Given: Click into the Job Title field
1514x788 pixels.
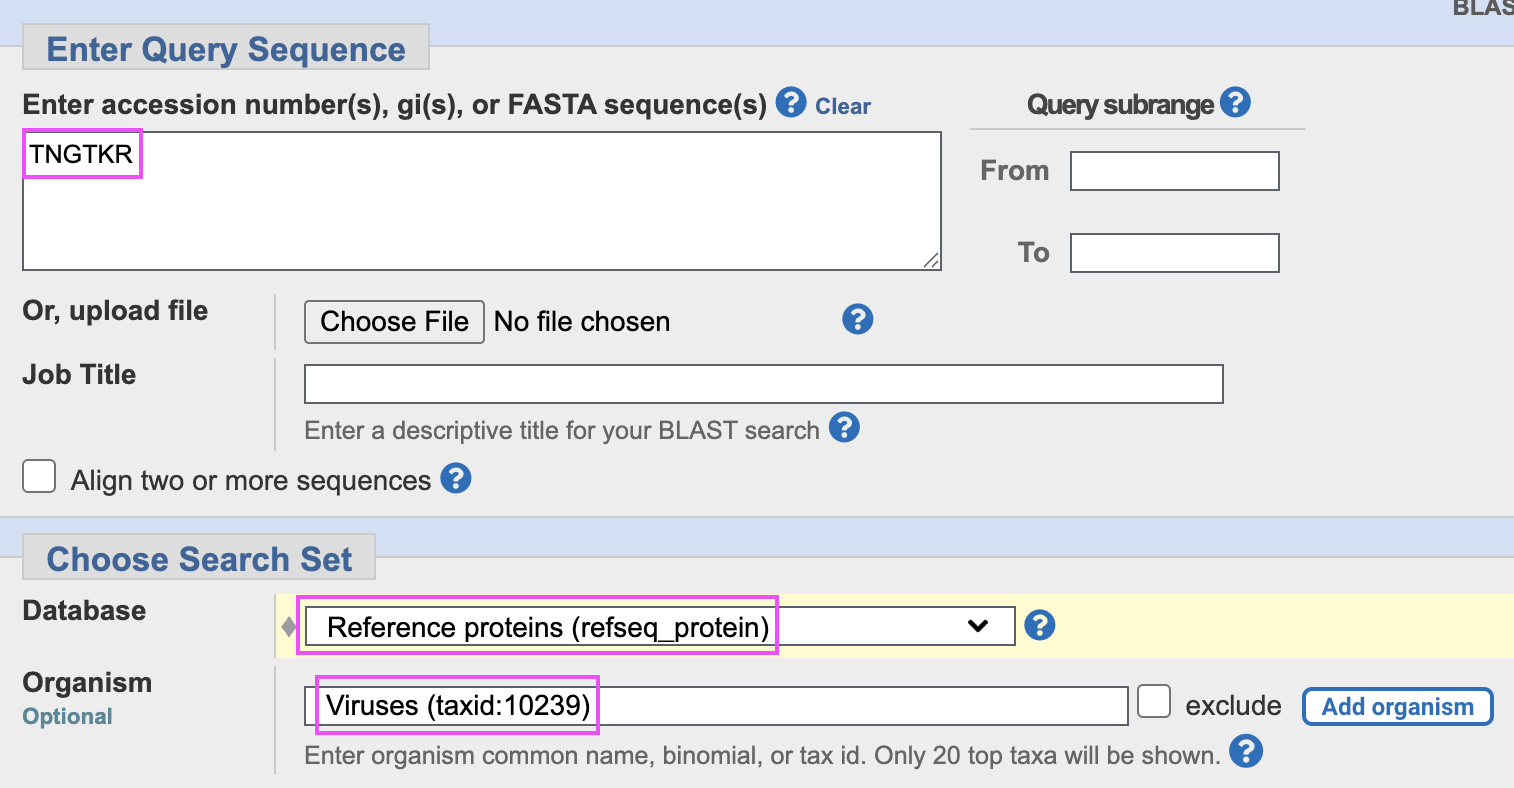Looking at the screenshot, I should (762, 384).
